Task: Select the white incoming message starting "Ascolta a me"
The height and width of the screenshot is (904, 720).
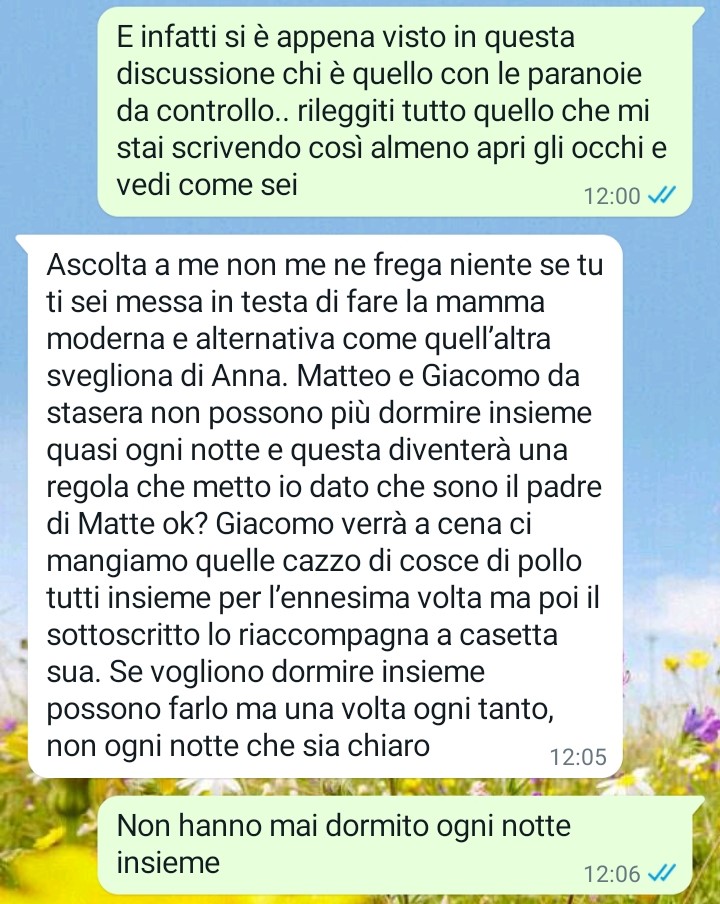Action: pos(319,506)
